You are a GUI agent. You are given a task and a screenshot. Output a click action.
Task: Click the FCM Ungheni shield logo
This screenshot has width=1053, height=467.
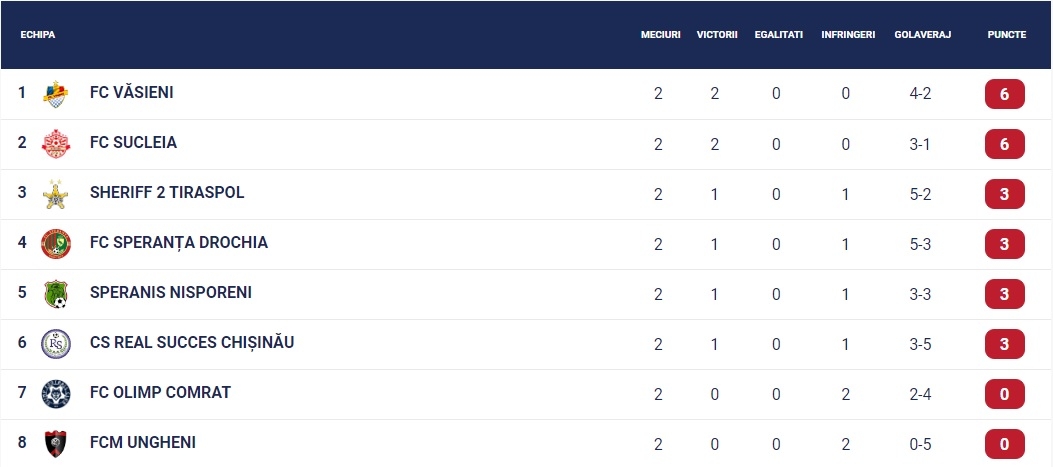click(x=55, y=443)
